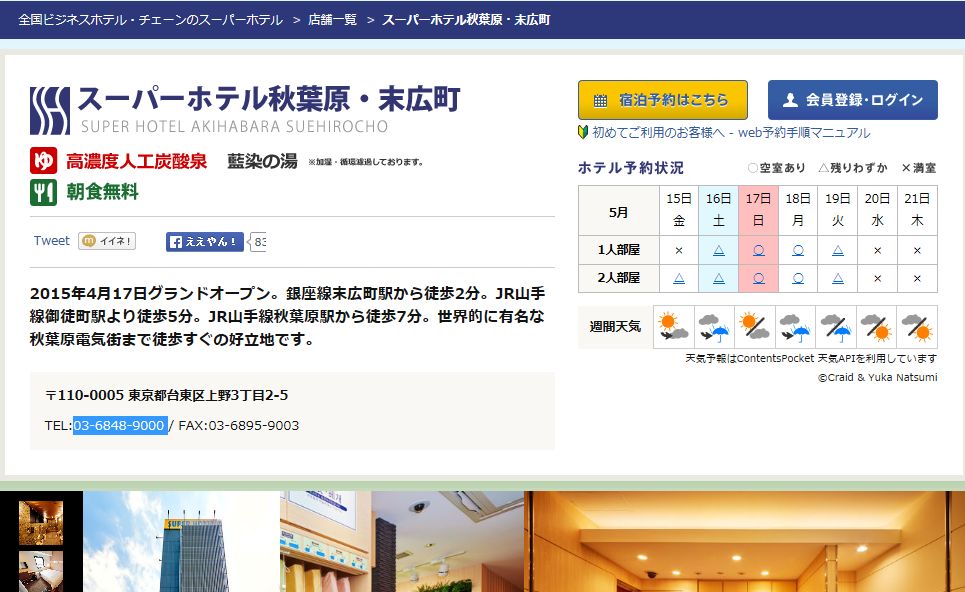Click the 16日 土 column header
The width and height of the screenshot is (965, 592).
pos(718,210)
